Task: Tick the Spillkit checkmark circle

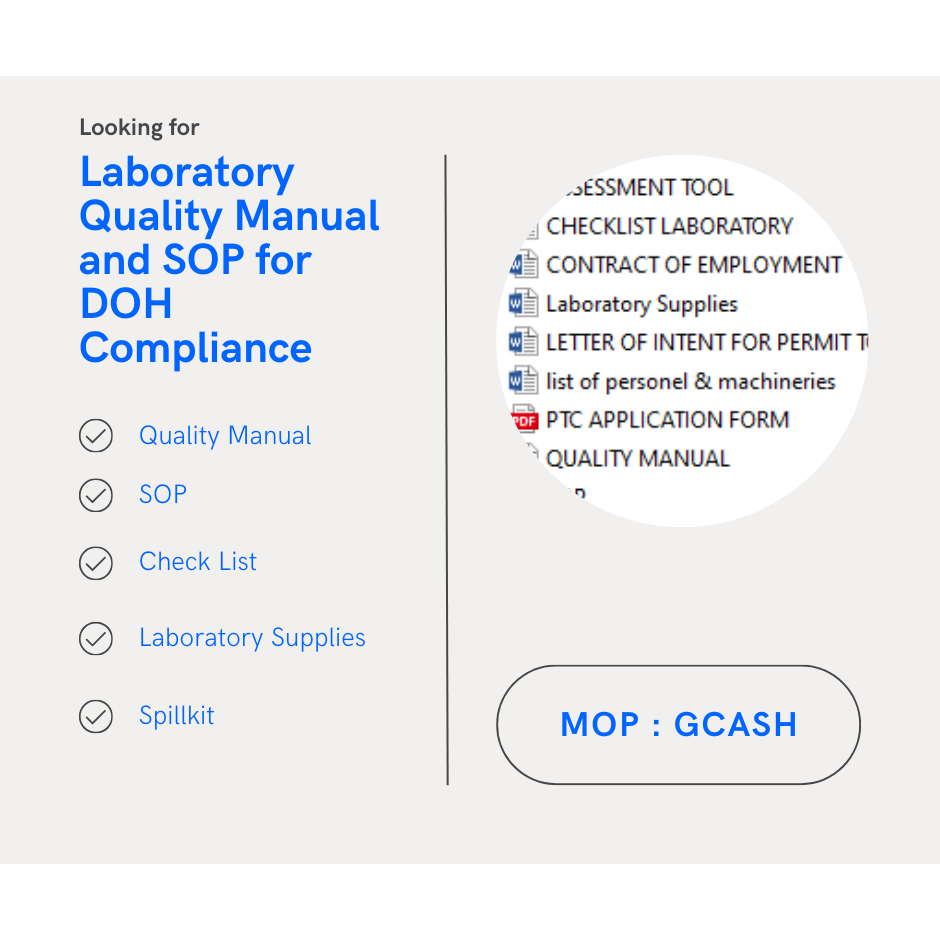Action: (x=96, y=717)
